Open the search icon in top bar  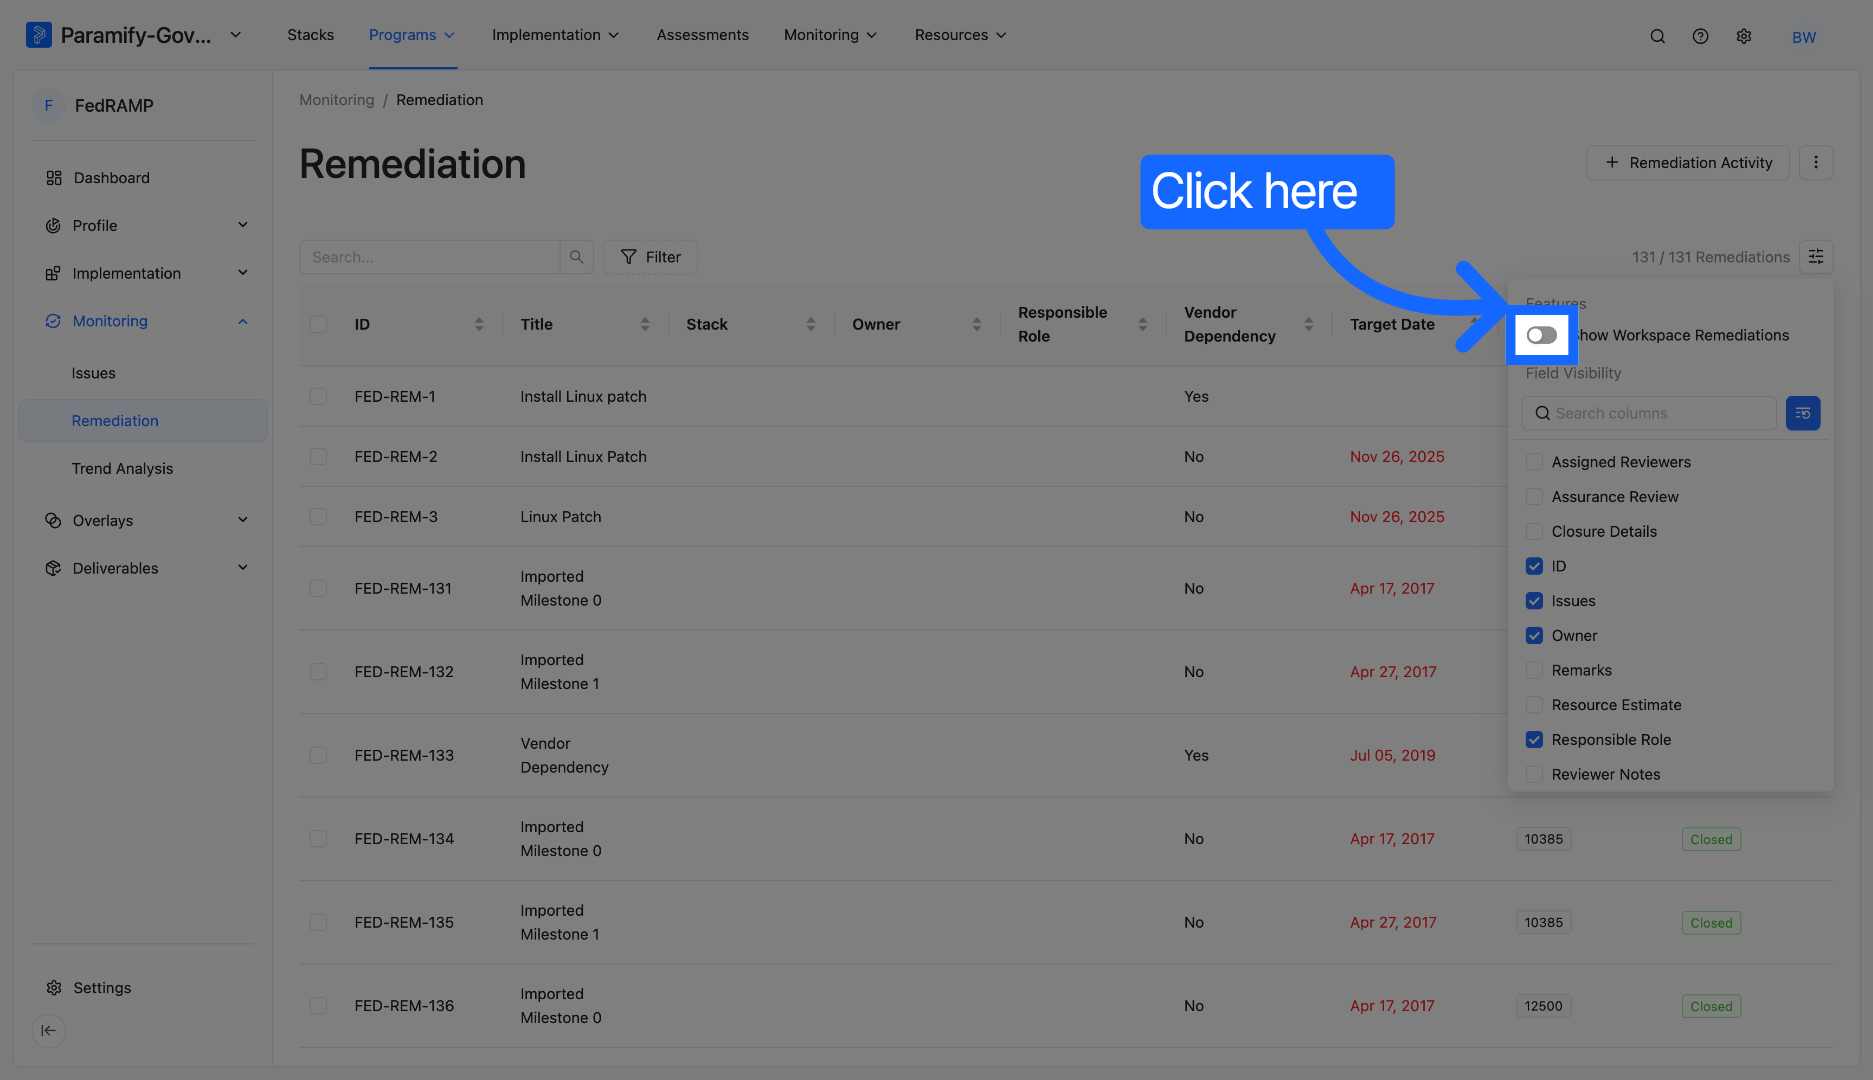(x=1657, y=36)
